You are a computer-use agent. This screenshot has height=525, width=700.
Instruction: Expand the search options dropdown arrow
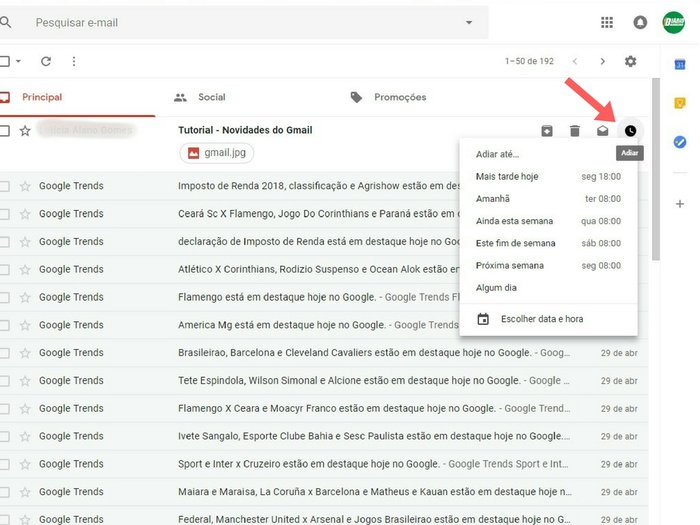pyautogui.click(x=469, y=22)
